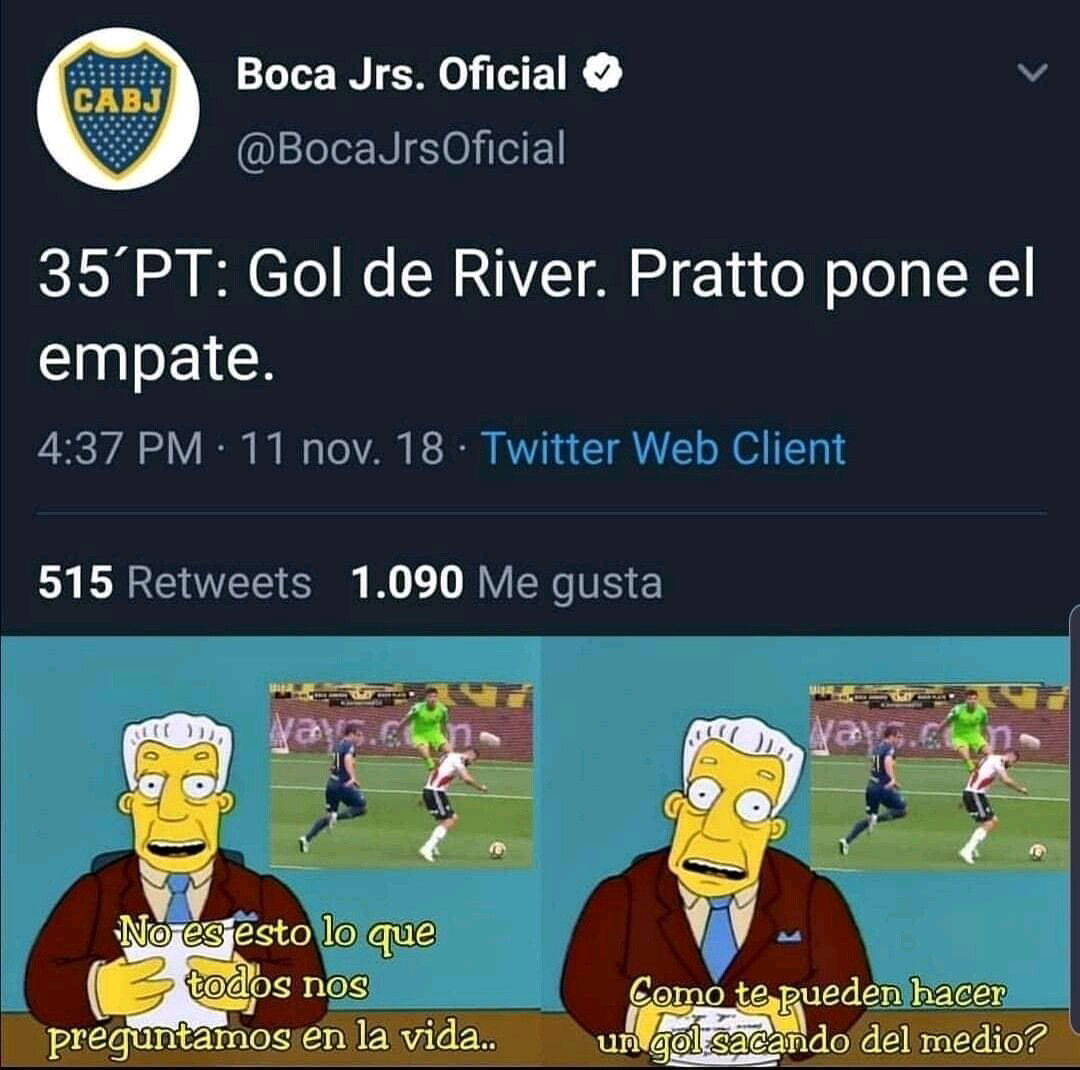The height and width of the screenshot is (1070, 1080).
Task: Open the Boca Jrs. Oficial display name
Action: (401, 73)
